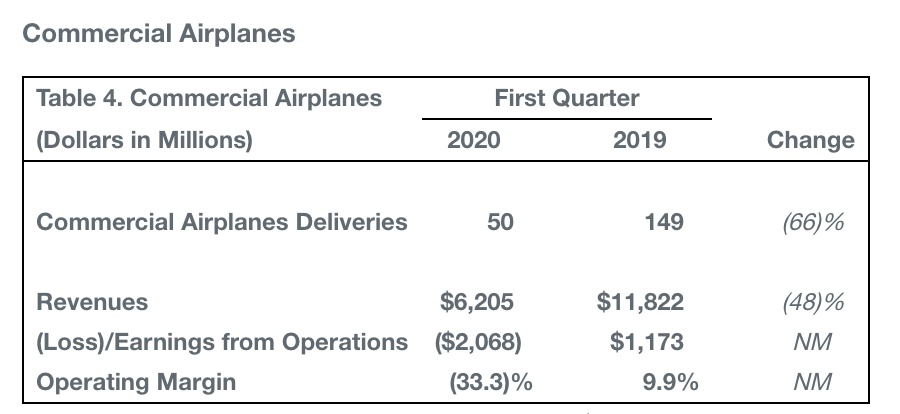Select the 2020 deliveries value 50
900x414 pixels.
click(499, 222)
